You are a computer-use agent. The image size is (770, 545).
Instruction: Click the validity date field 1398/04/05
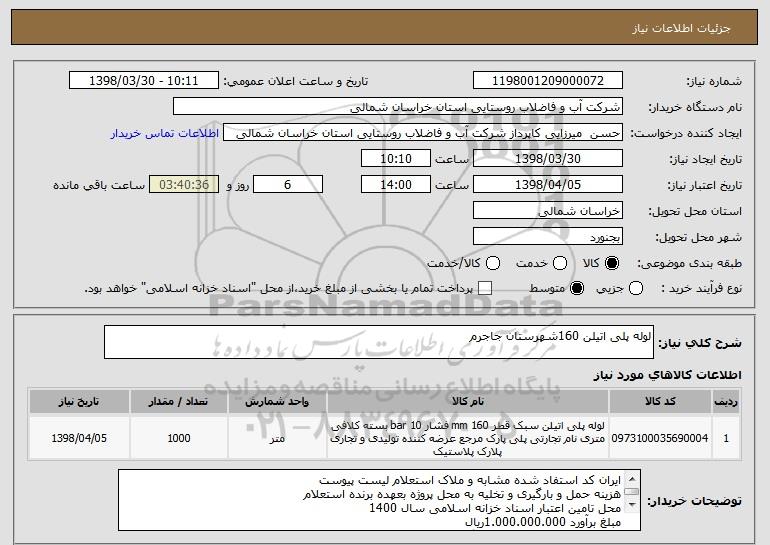pos(548,185)
